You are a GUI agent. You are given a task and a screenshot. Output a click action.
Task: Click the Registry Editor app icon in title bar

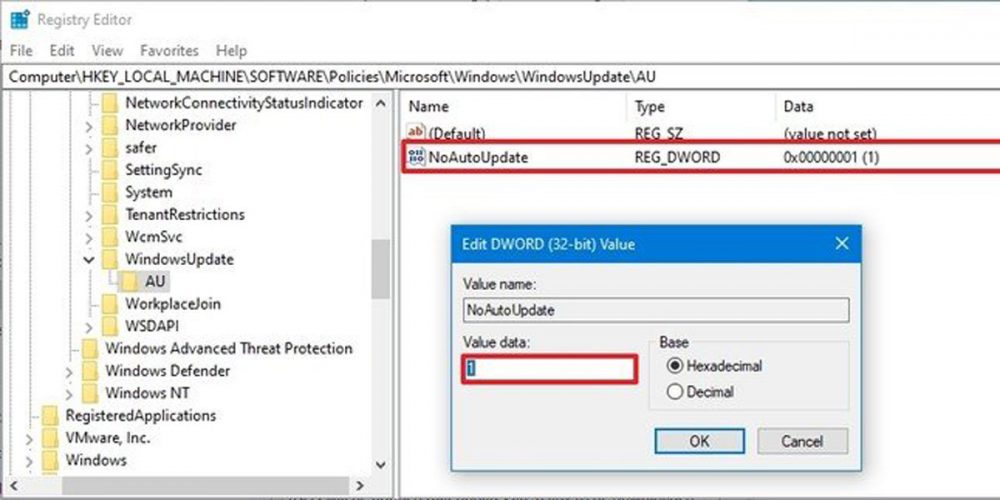(x=19, y=19)
